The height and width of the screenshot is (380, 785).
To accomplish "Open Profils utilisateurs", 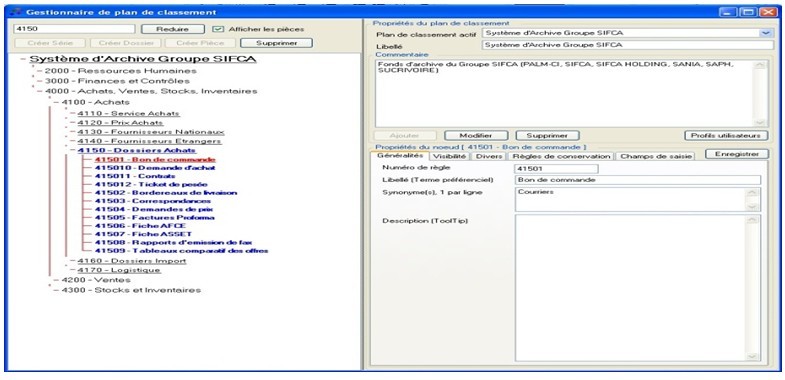I will [x=725, y=136].
